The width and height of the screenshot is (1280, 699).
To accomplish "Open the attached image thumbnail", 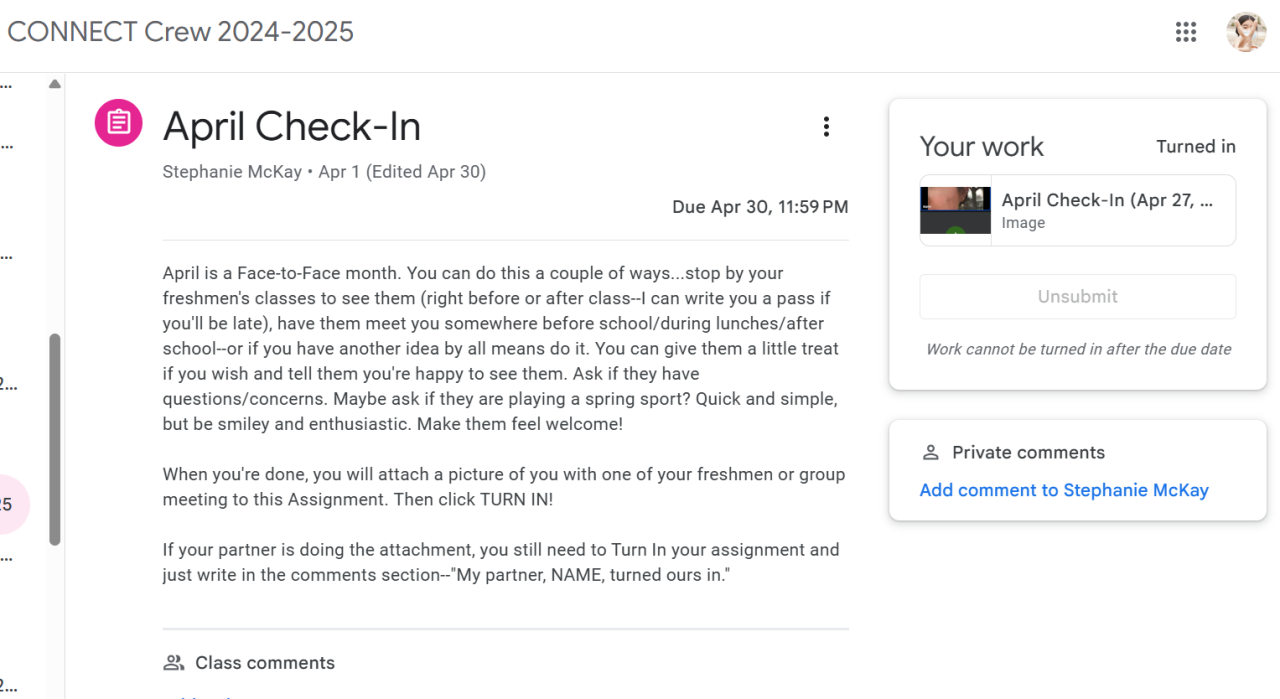I will click(955, 210).
